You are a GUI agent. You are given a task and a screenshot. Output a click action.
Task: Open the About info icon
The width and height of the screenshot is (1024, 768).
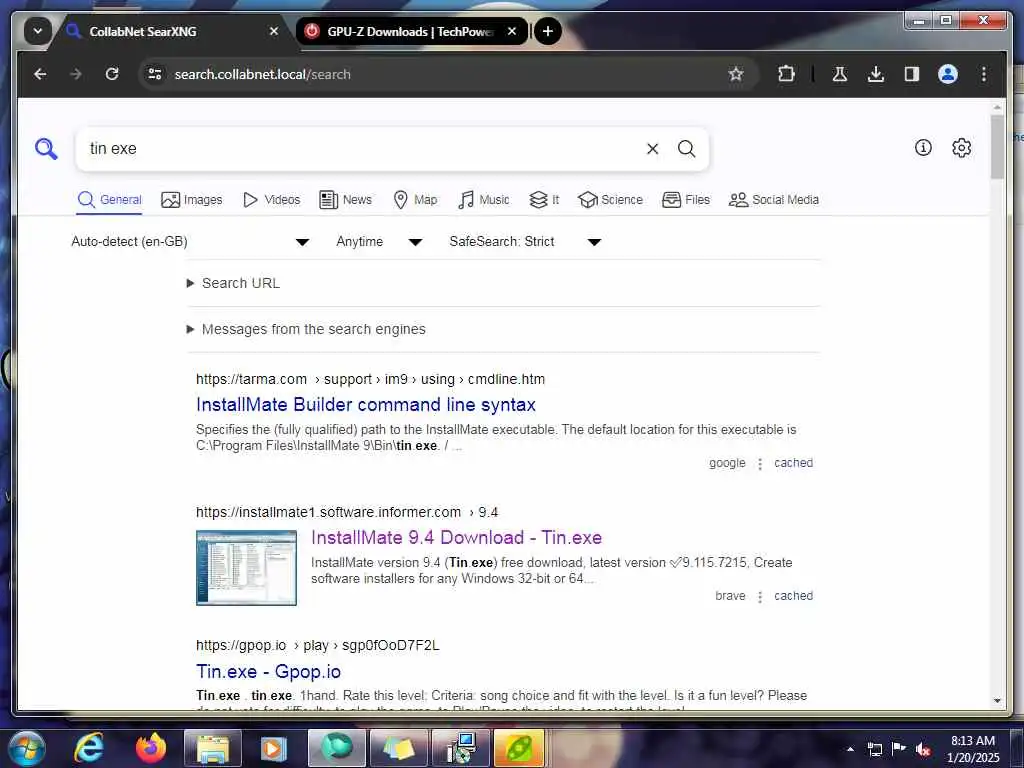coord(923,148)
